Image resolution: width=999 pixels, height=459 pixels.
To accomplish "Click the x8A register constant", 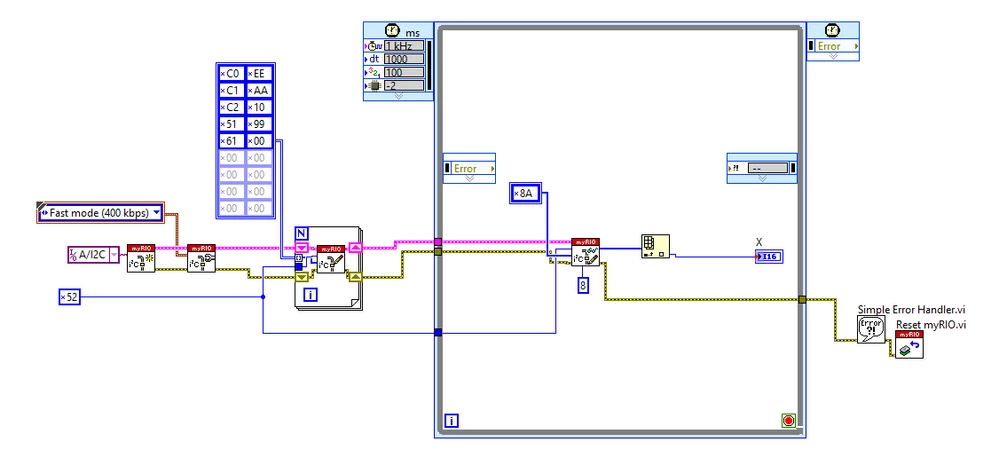I will (526, 193).
